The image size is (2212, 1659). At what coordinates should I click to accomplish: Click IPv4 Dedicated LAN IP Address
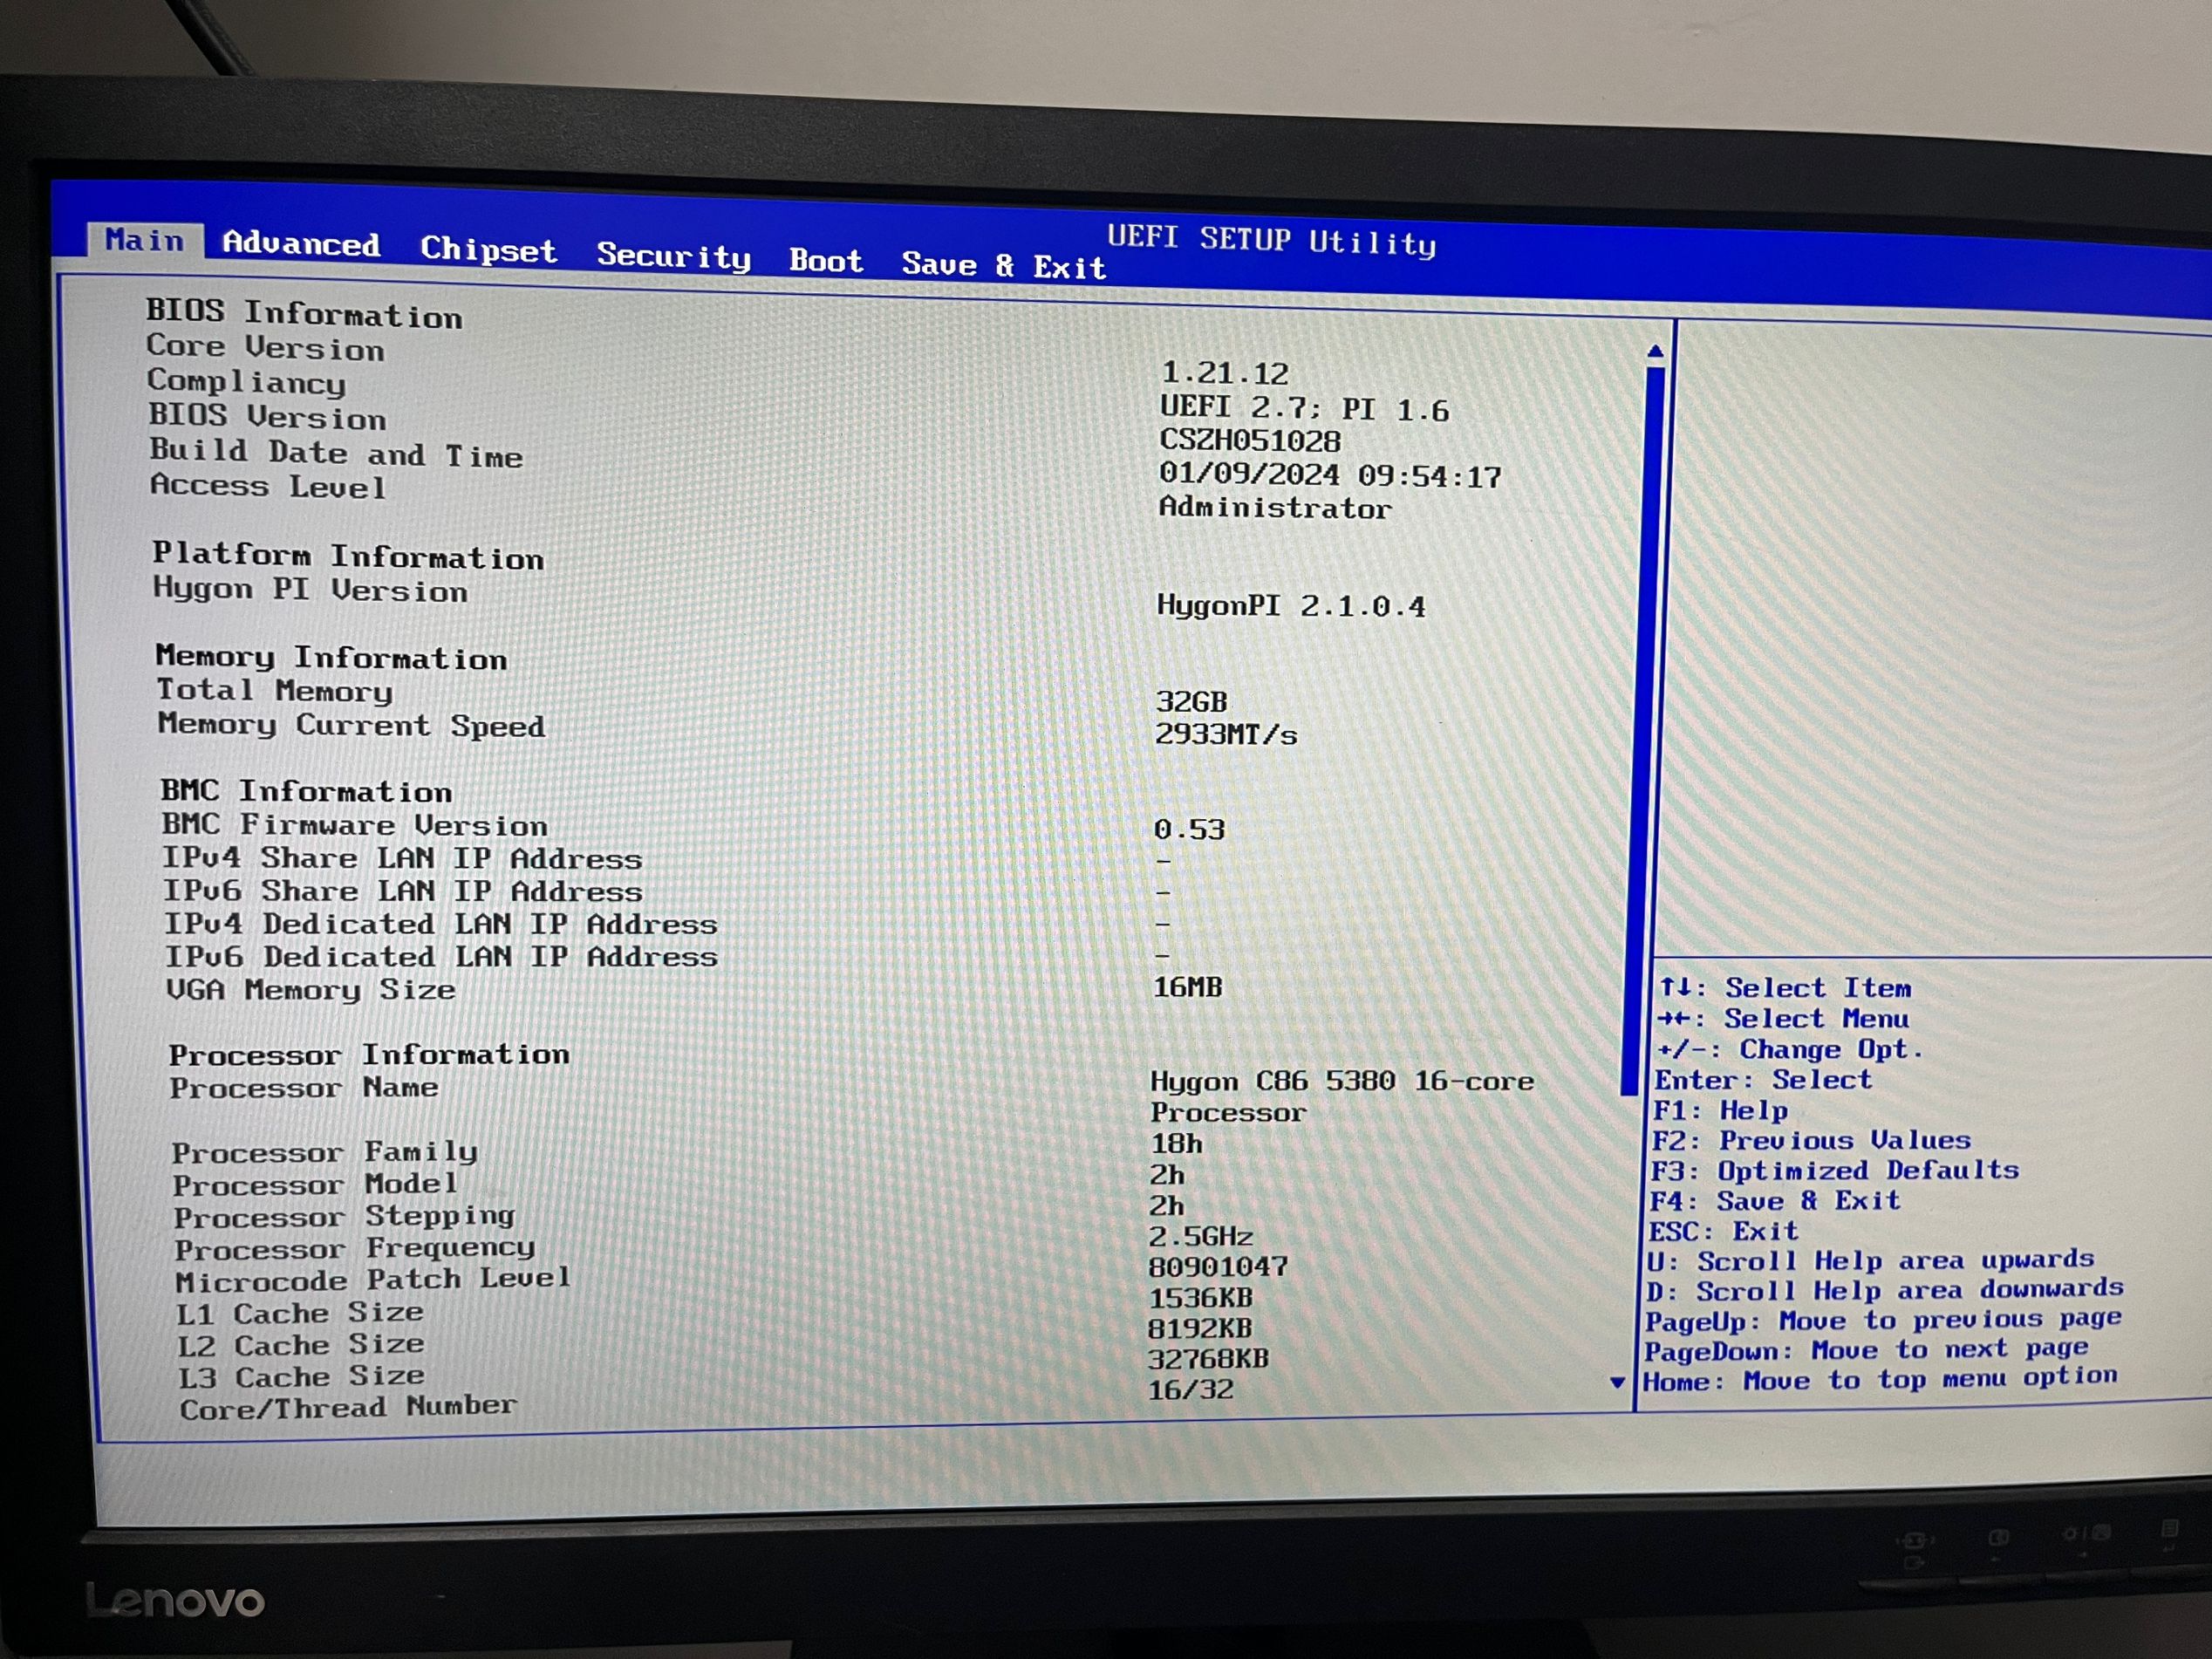(x=440, y=924)
